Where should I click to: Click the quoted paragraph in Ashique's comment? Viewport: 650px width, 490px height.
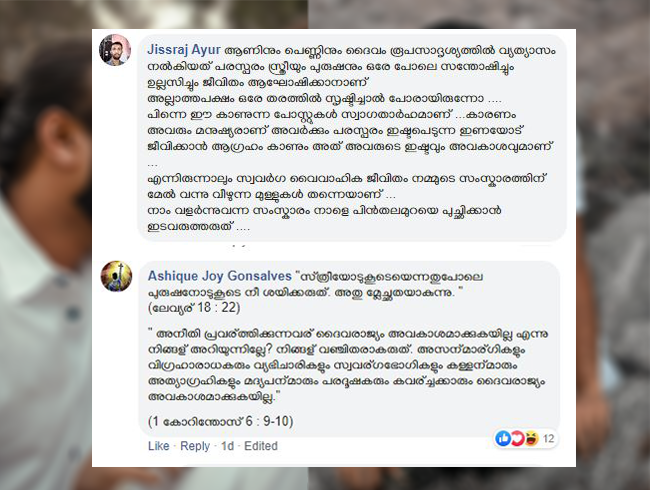point(347,365)
